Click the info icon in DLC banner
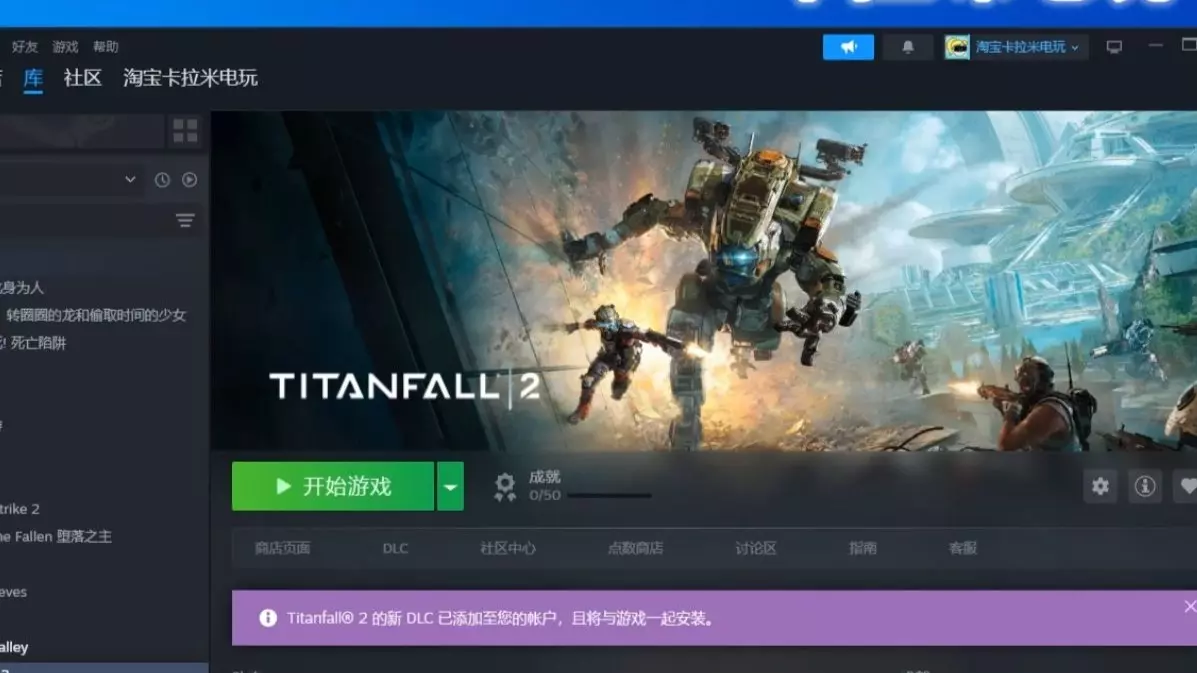Viewport: 1197px width, 673px height. 268,618
